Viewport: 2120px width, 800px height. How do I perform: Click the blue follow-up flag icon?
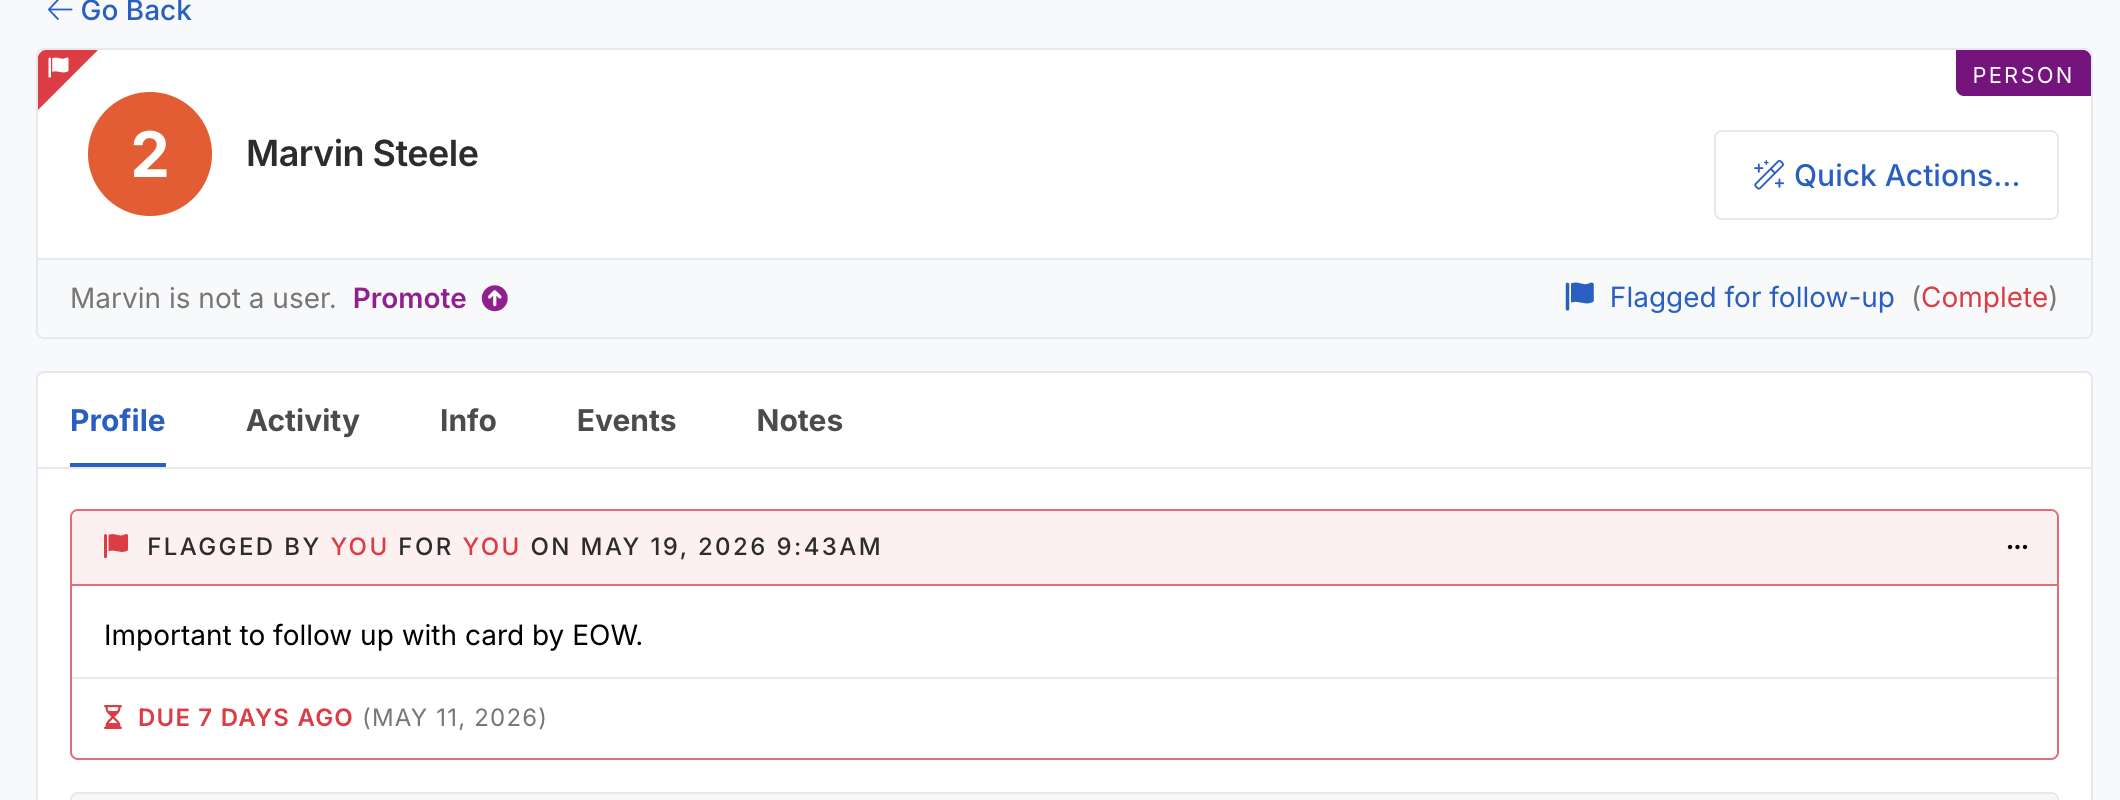[1580, 296]
